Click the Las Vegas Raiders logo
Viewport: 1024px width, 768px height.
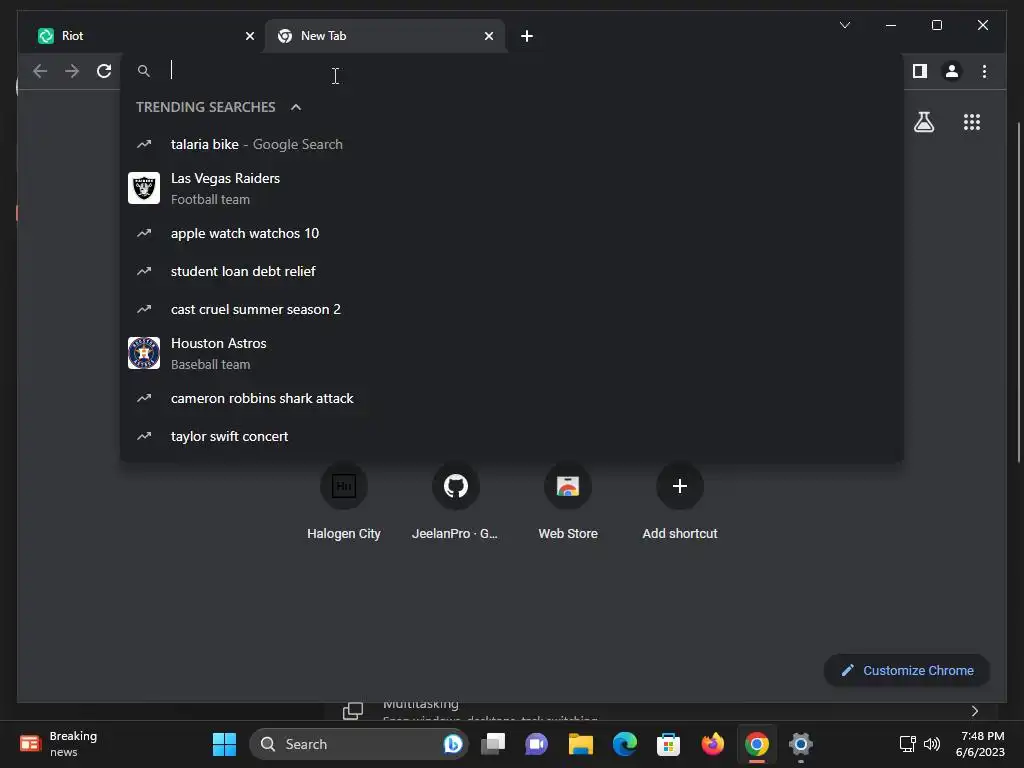144,188
